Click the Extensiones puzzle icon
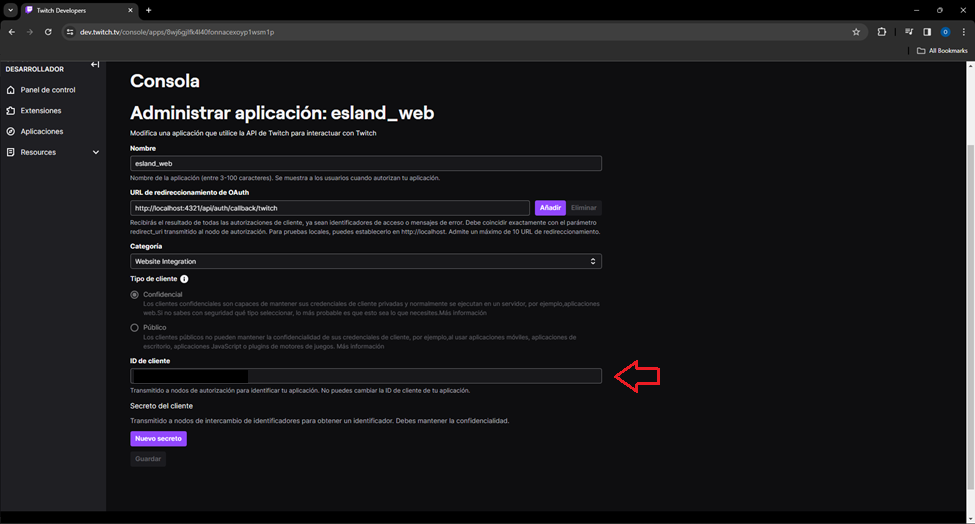975x524 pixels. pos(11,111)
